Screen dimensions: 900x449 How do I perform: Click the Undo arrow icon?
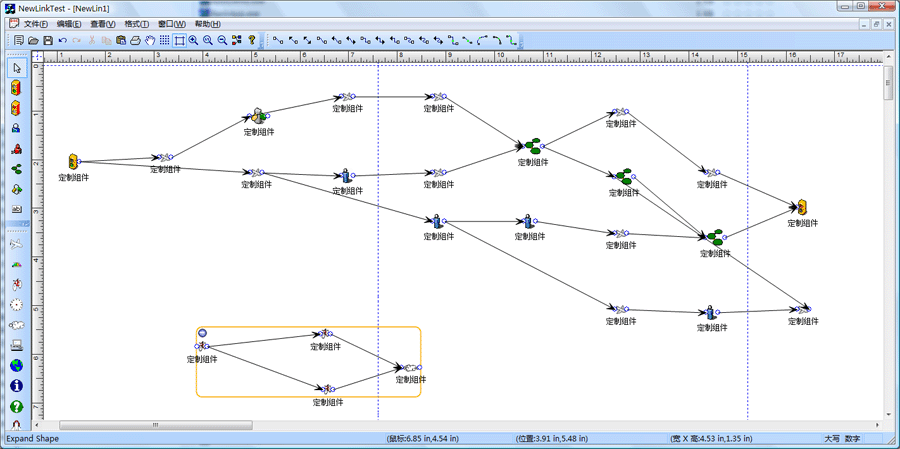(62, 41)
